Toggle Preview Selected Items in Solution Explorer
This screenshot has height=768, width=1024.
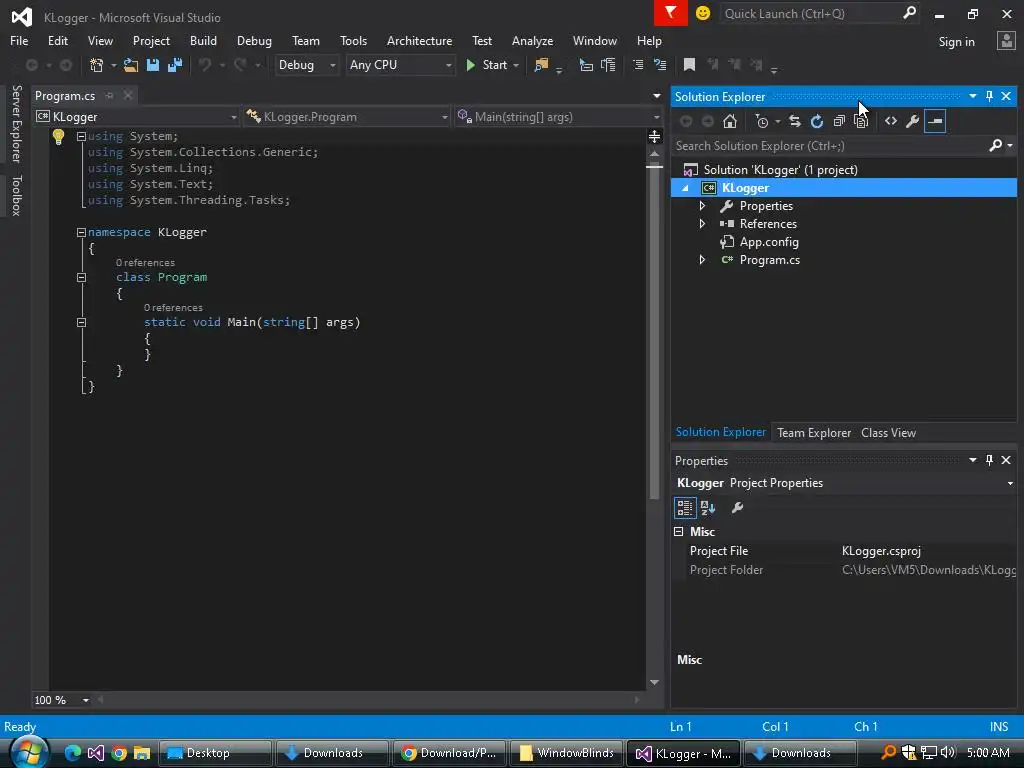point(935,121)
